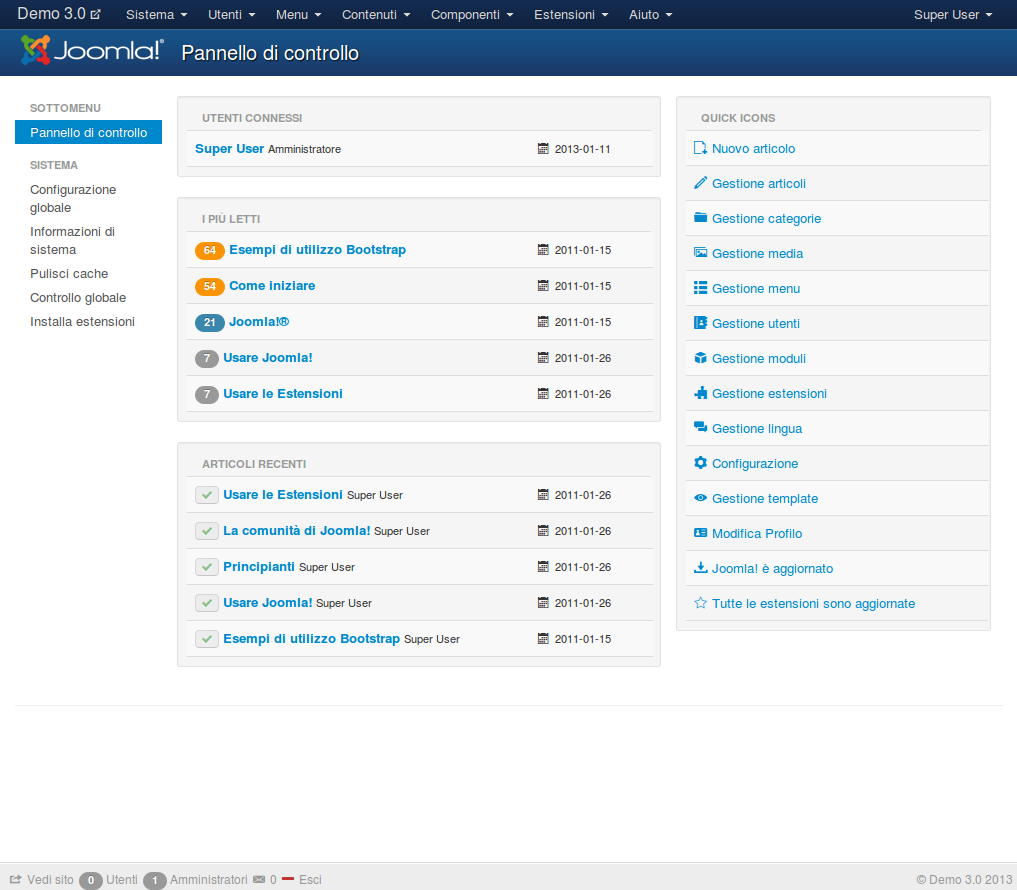Open the Sistema dropdown menu
This screenshot has height=890, width=1017.
click(156, 14)
